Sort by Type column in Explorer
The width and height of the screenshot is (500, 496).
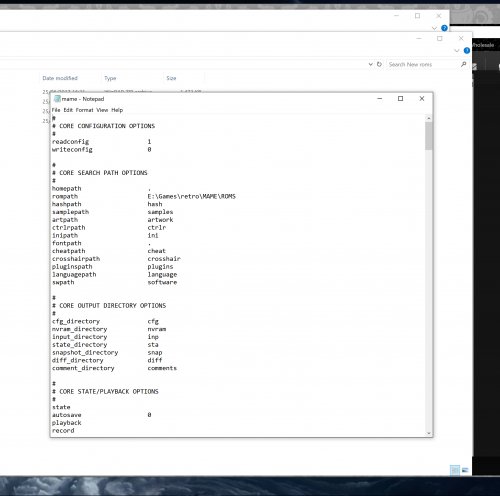point(110,78)
